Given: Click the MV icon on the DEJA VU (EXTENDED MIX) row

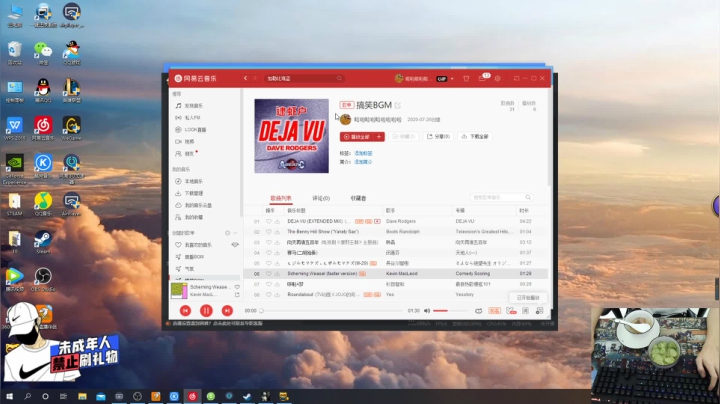Looking at the screenshot, I should click(377, 221).
